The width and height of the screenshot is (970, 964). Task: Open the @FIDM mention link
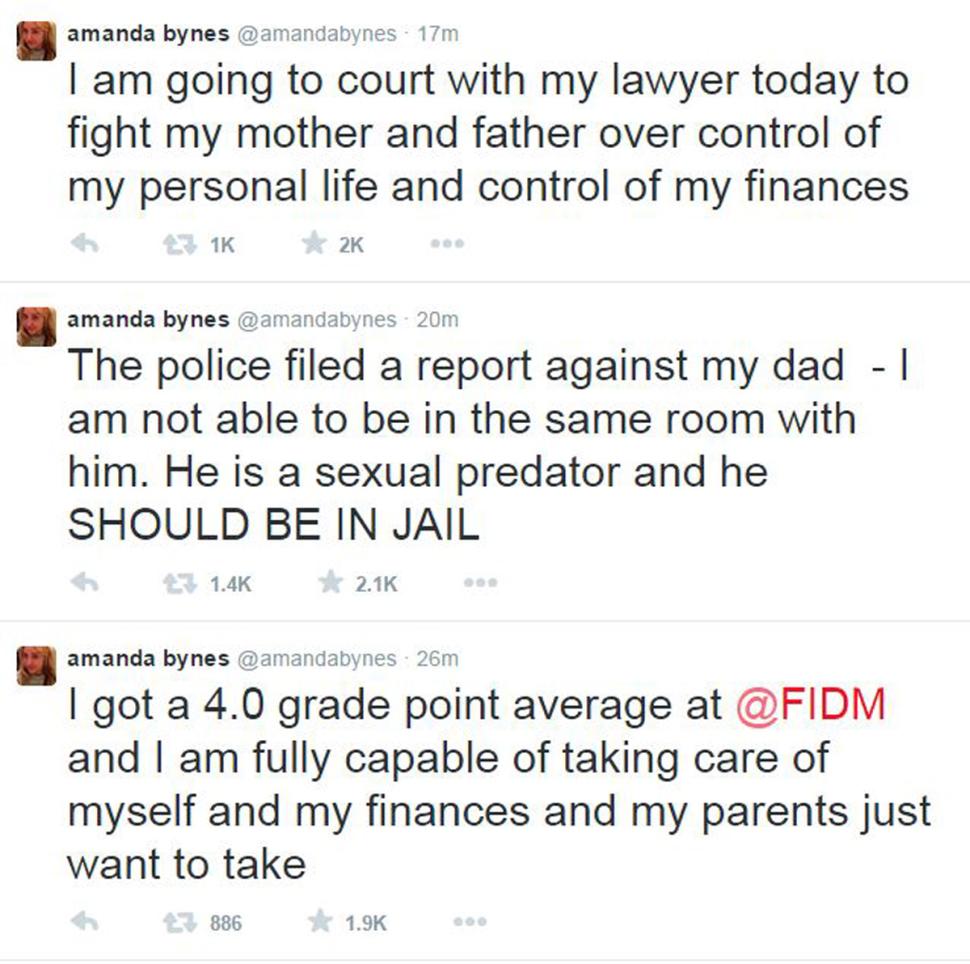coord(810,706)
